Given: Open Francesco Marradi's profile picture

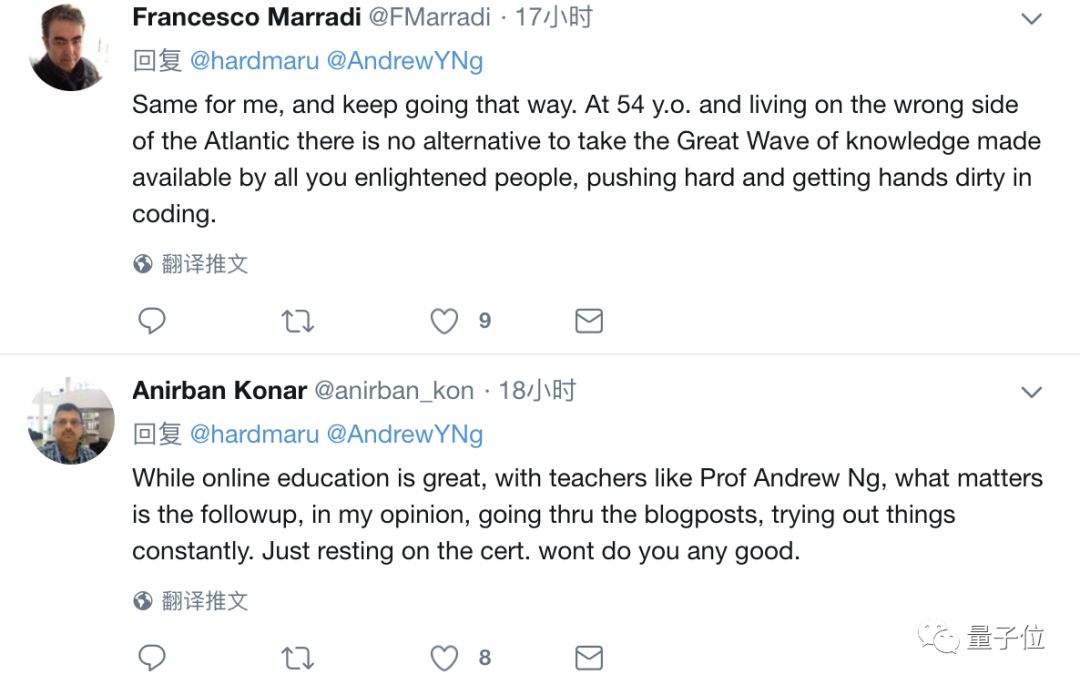Looking at the screenshot, I should [69, 47].
